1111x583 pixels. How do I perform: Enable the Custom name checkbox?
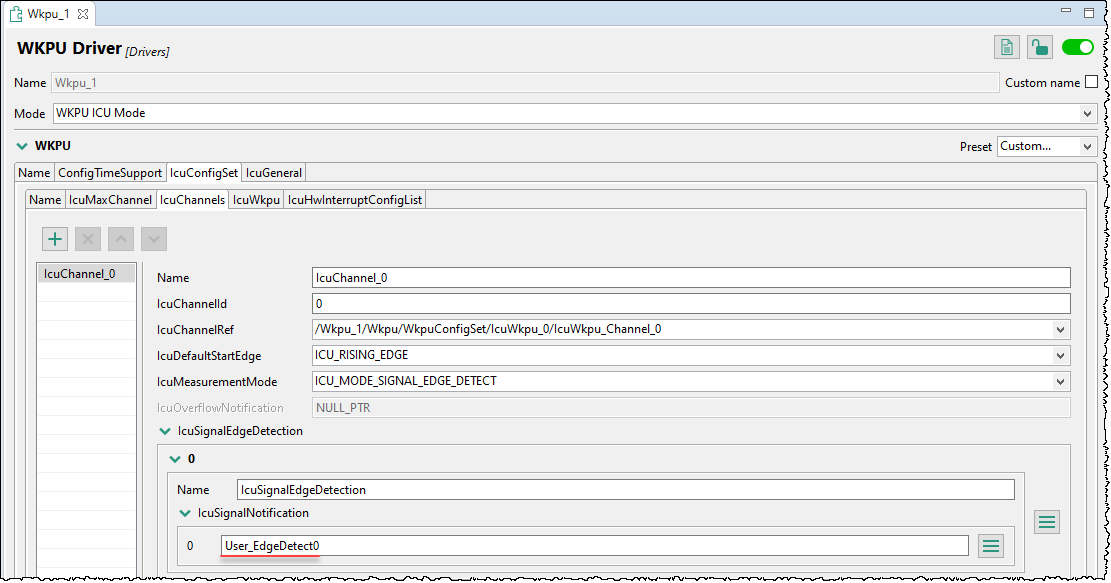coord(1092,82)
